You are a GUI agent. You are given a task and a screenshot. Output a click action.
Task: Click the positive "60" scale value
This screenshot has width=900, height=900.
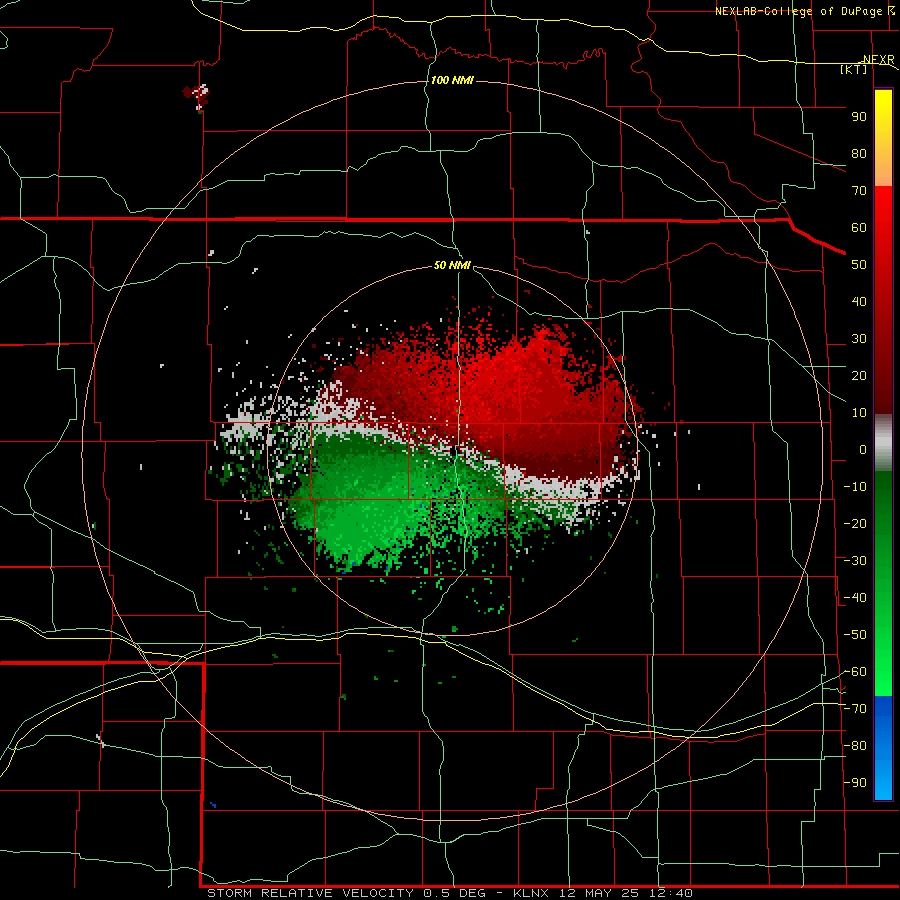point(859,228)
